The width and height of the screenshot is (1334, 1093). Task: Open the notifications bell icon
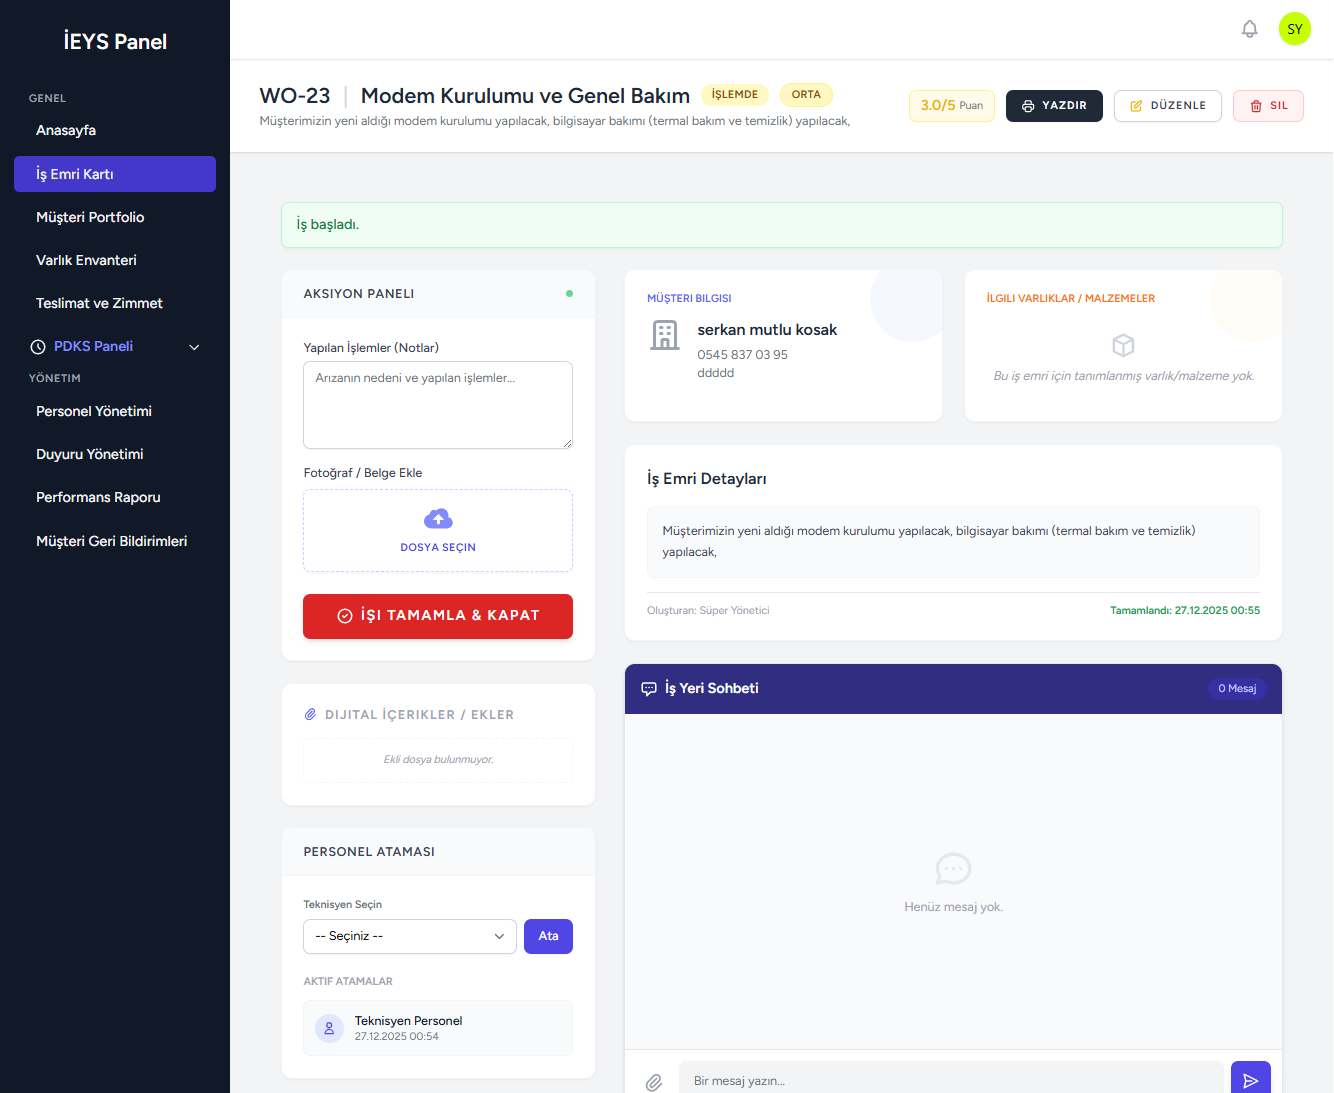coord(1249,29)
